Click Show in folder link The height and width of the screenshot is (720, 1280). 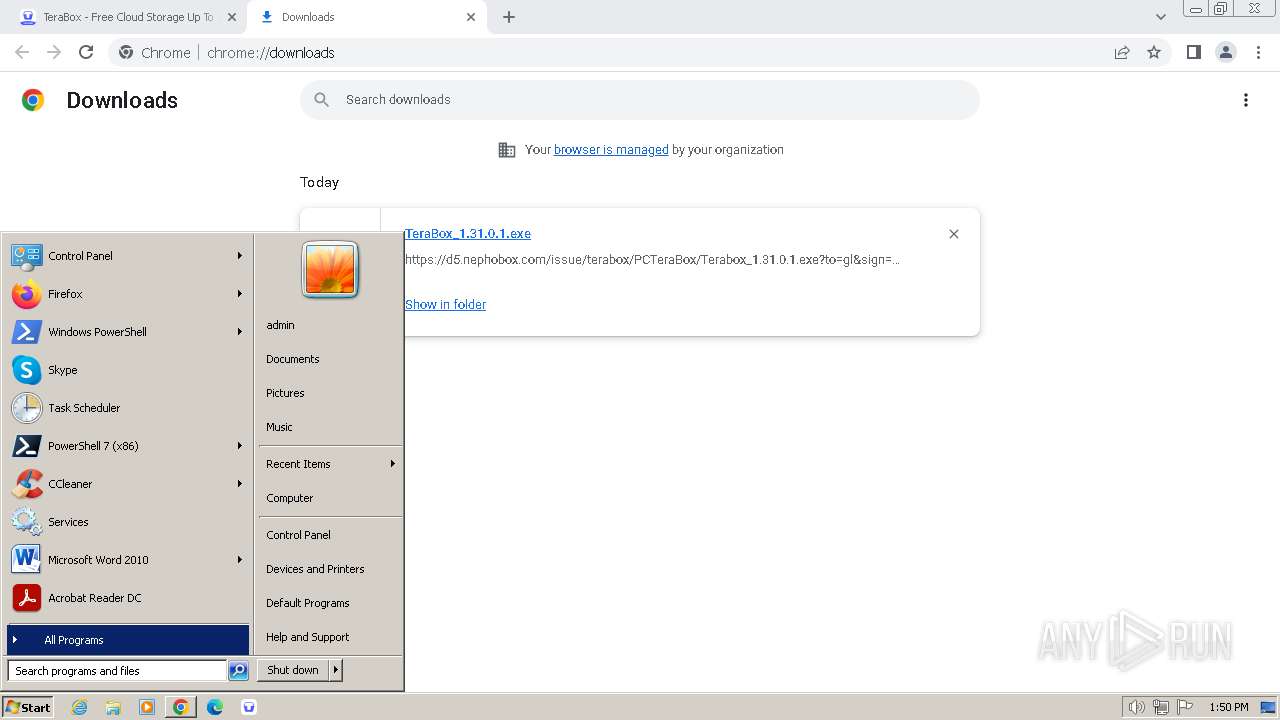coord(446,305)
